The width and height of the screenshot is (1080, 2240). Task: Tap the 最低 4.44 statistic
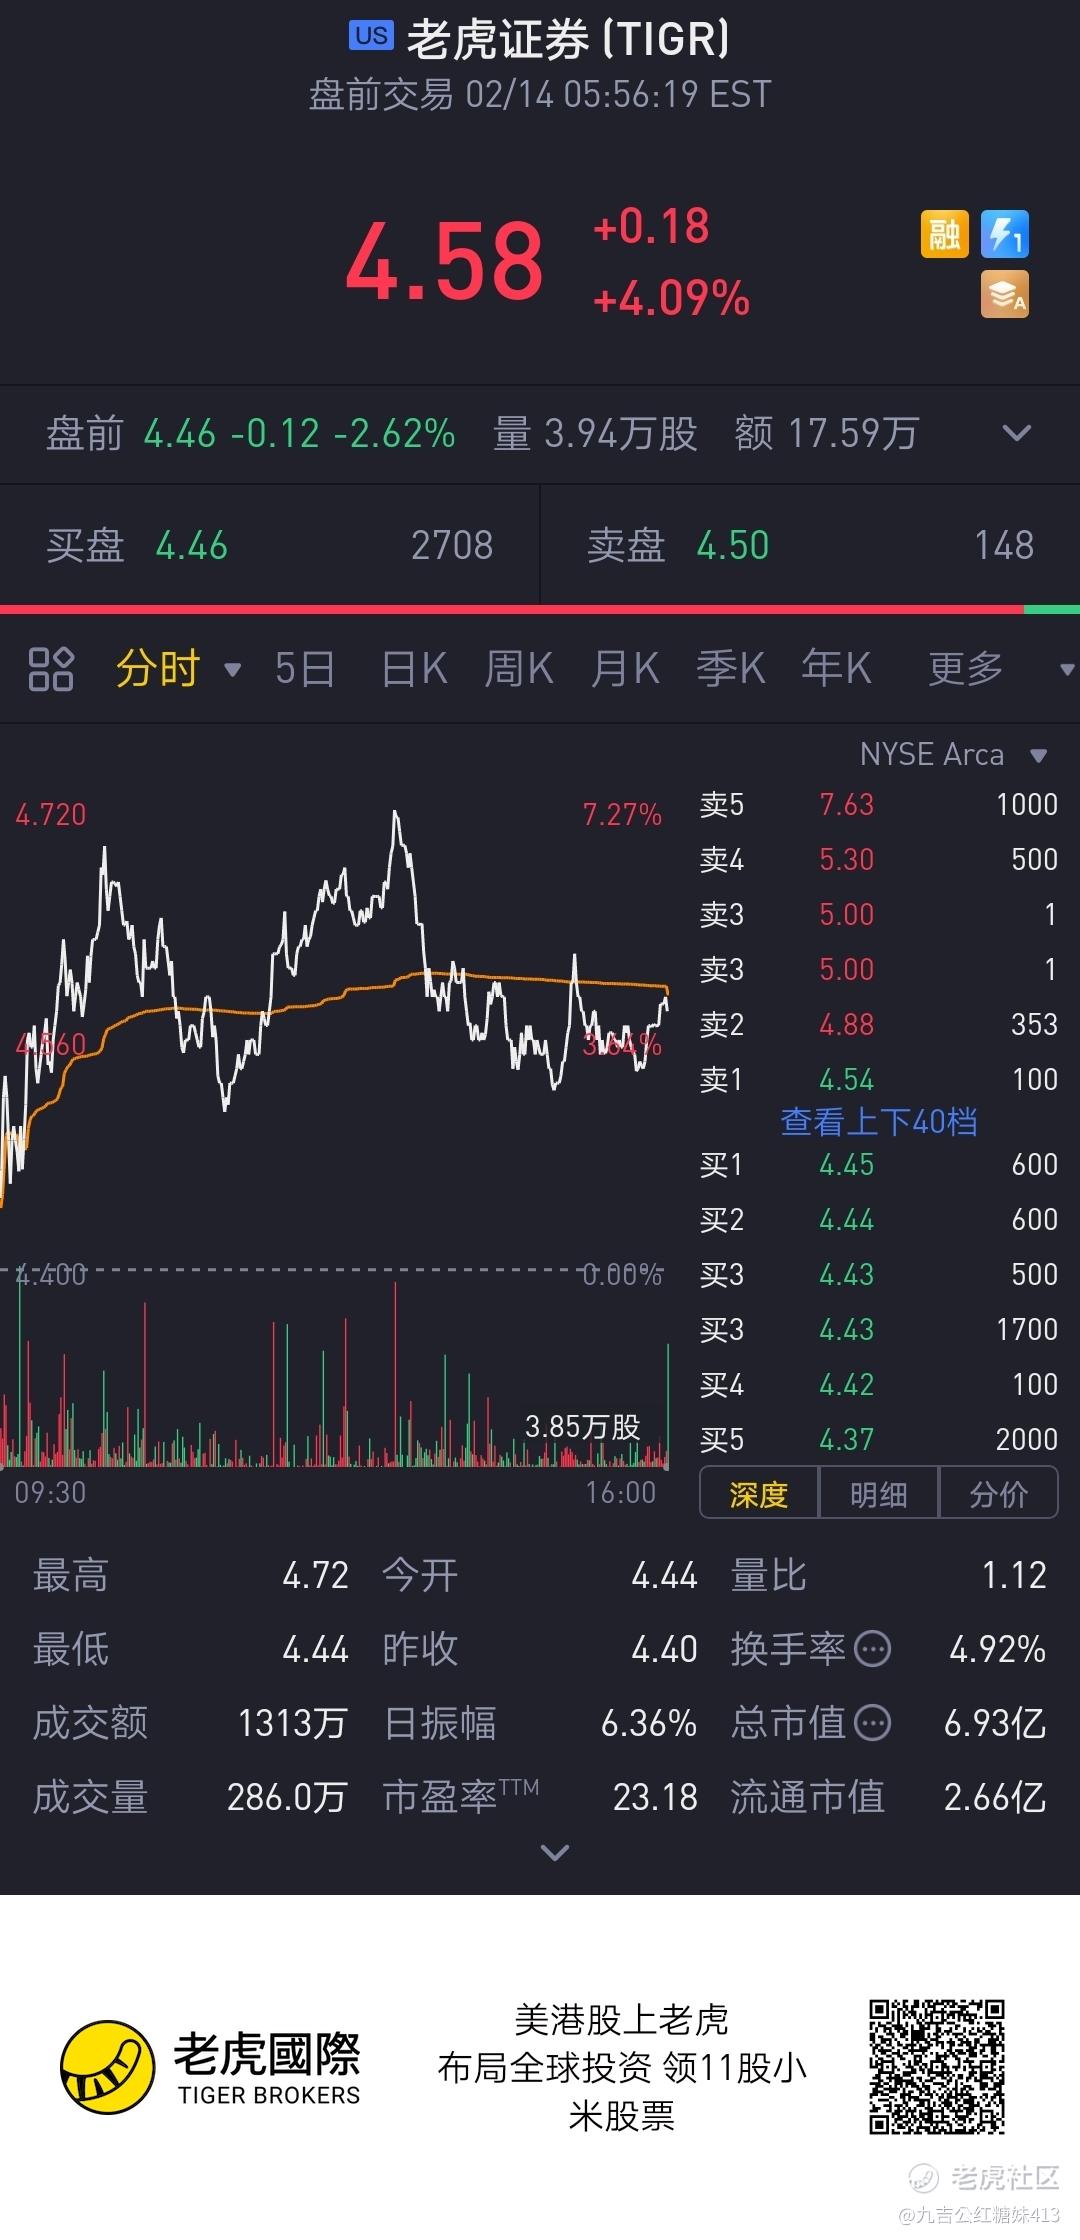coord(191,1650)
